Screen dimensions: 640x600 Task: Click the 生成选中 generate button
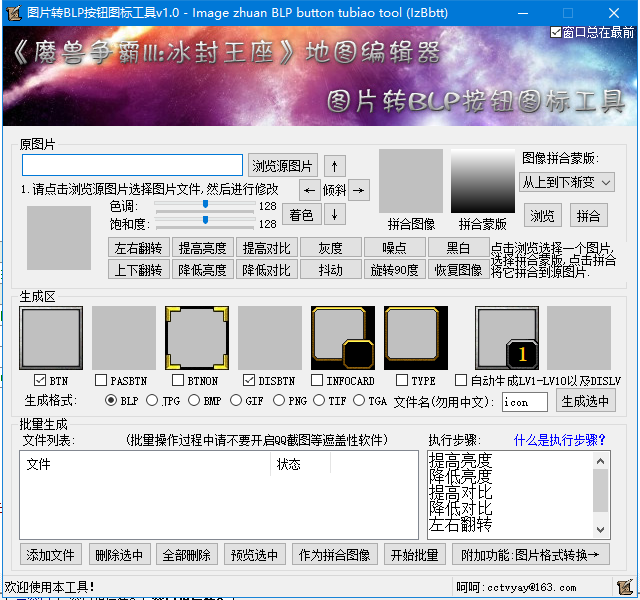[x=586, y=400]
